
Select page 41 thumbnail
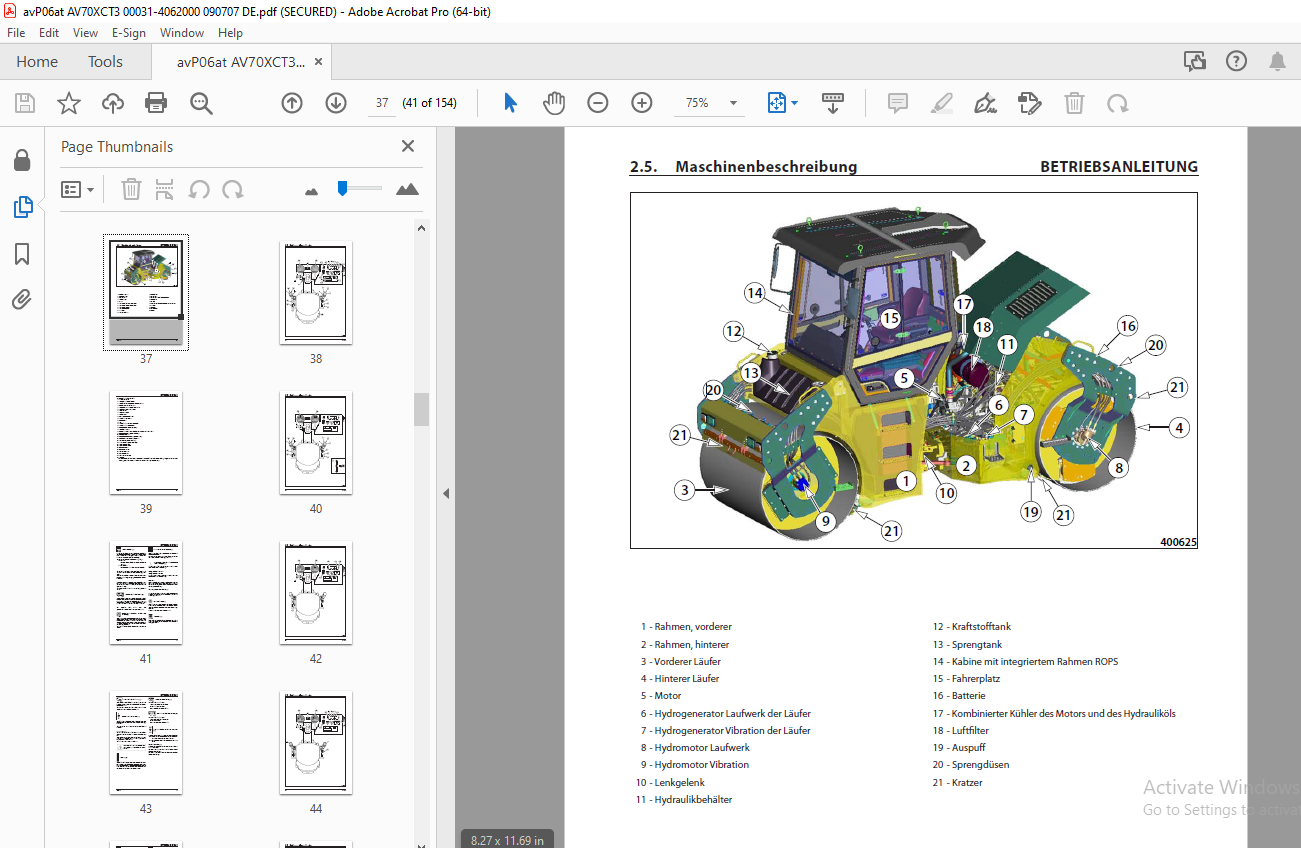coord(146,593)
